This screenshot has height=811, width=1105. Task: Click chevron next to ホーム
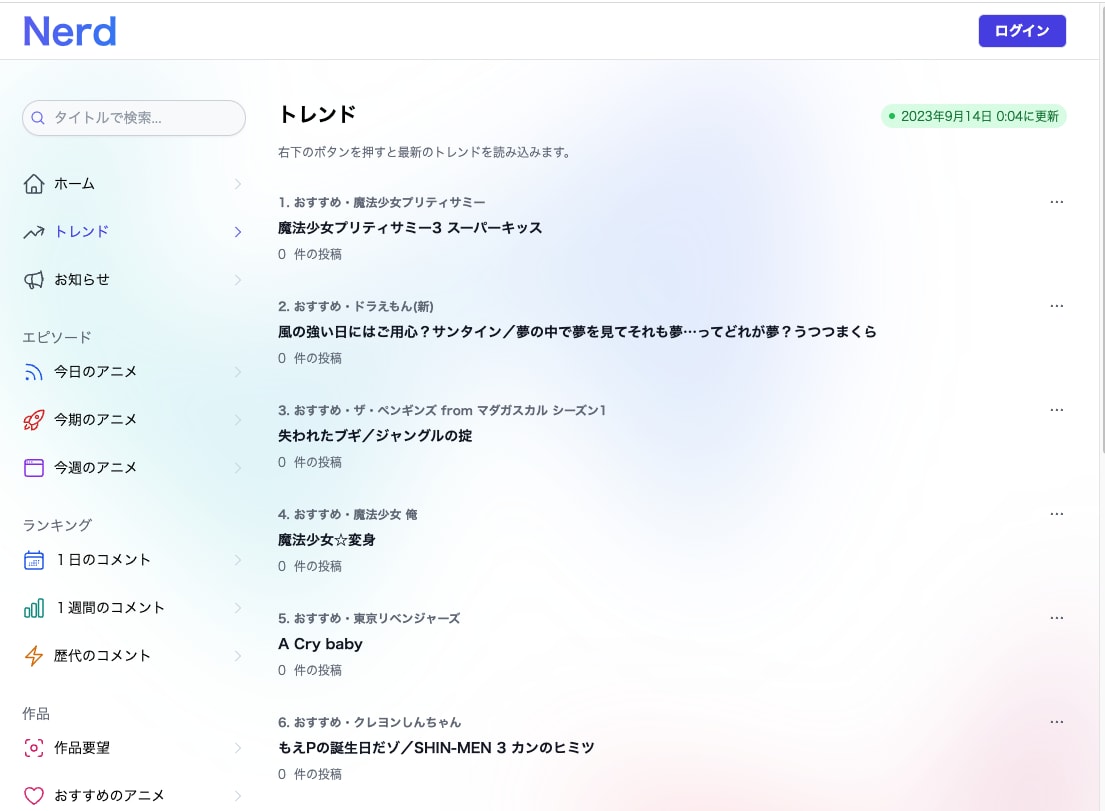(x=237, y=184)
